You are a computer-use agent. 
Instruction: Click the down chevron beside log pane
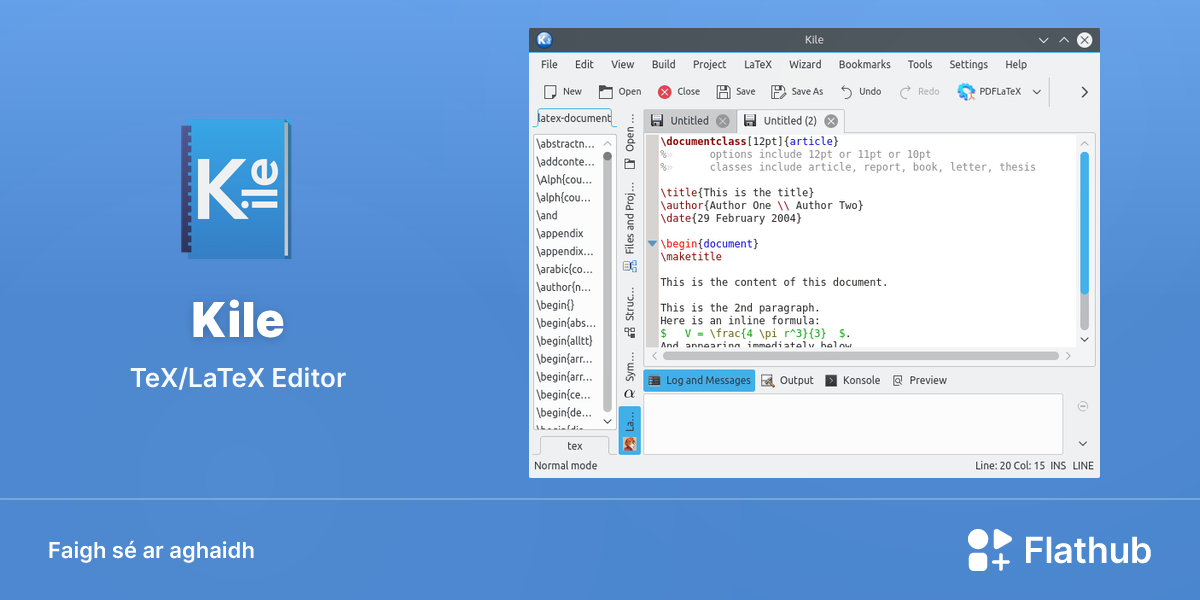tap(1083, 443)
